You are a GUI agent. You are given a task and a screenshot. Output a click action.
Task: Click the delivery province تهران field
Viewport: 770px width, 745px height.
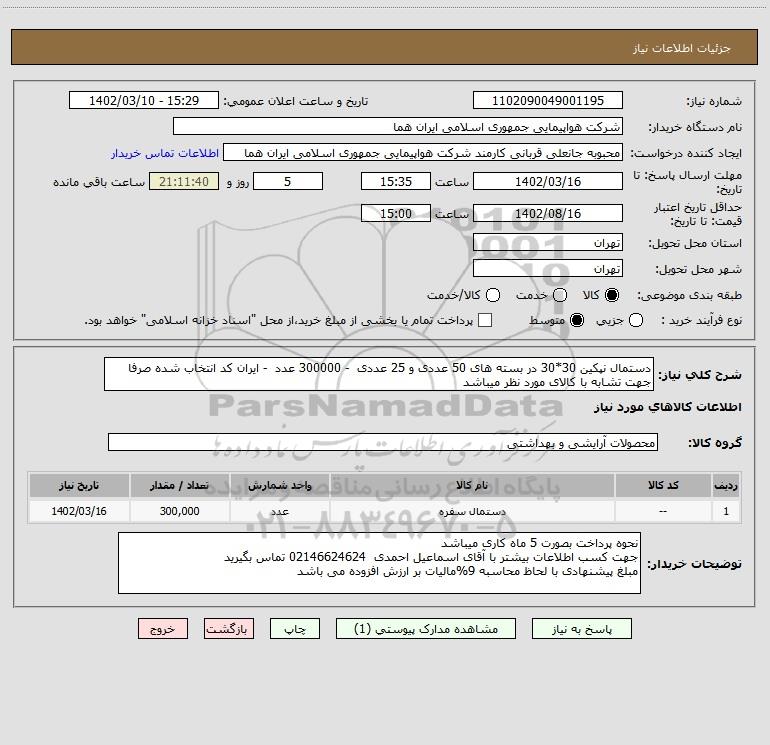pyautogui.click(x=548, y=243)
